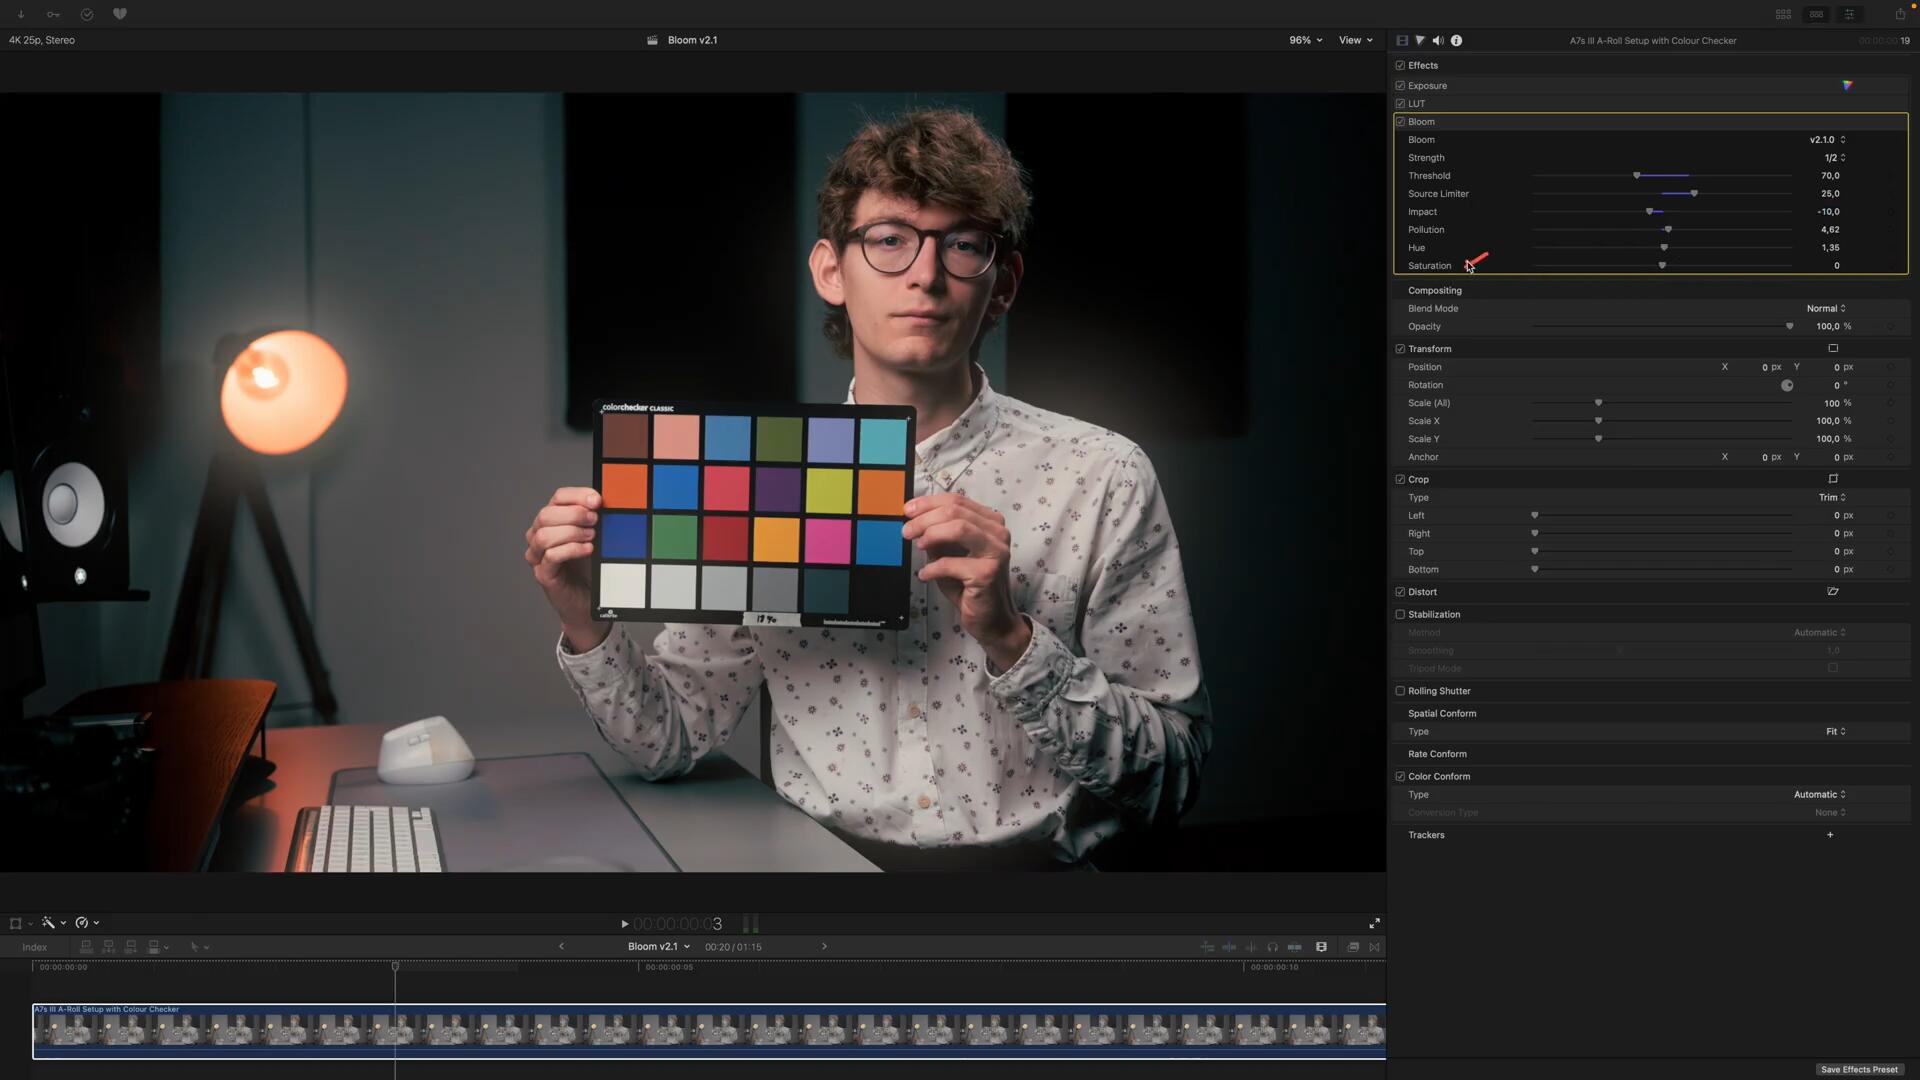
Task: Enable the snapping icon in the timeline toolbar
Action: pos(1374,947)
